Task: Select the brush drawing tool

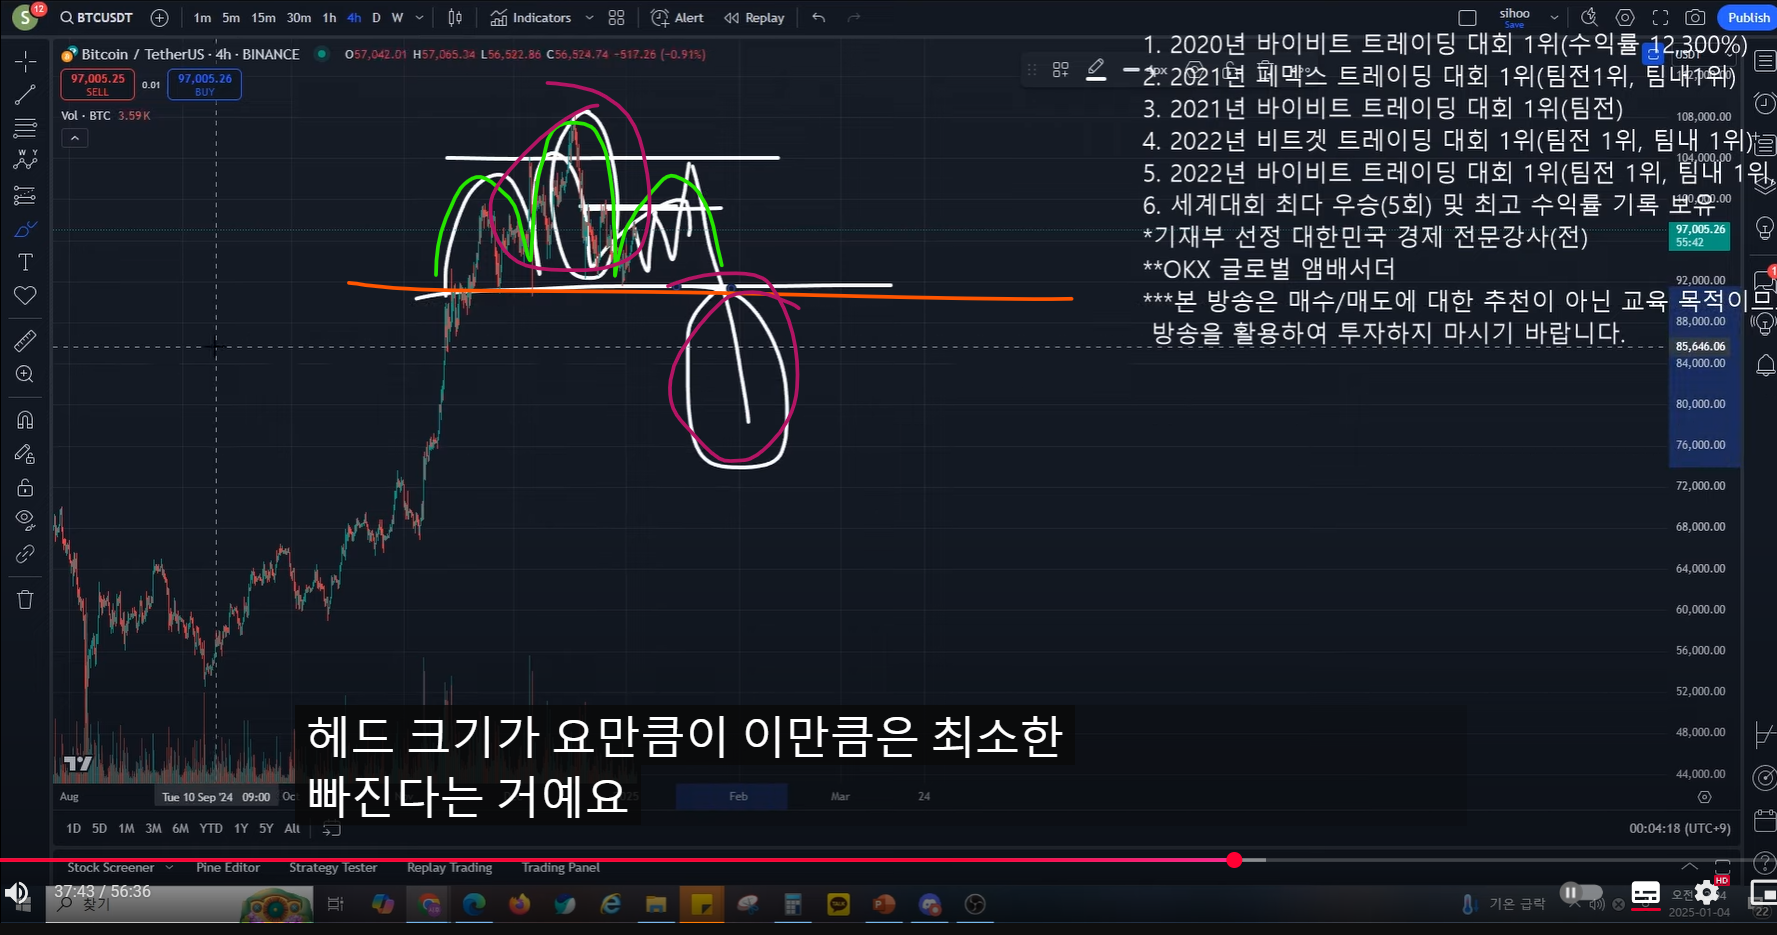Action: 25,229
